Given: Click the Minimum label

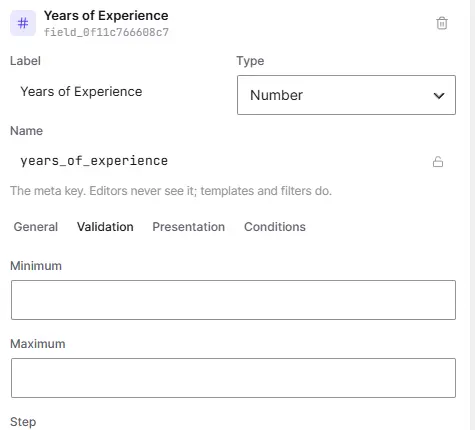Looking at the screenshot, I should click(x=36, y=266).
